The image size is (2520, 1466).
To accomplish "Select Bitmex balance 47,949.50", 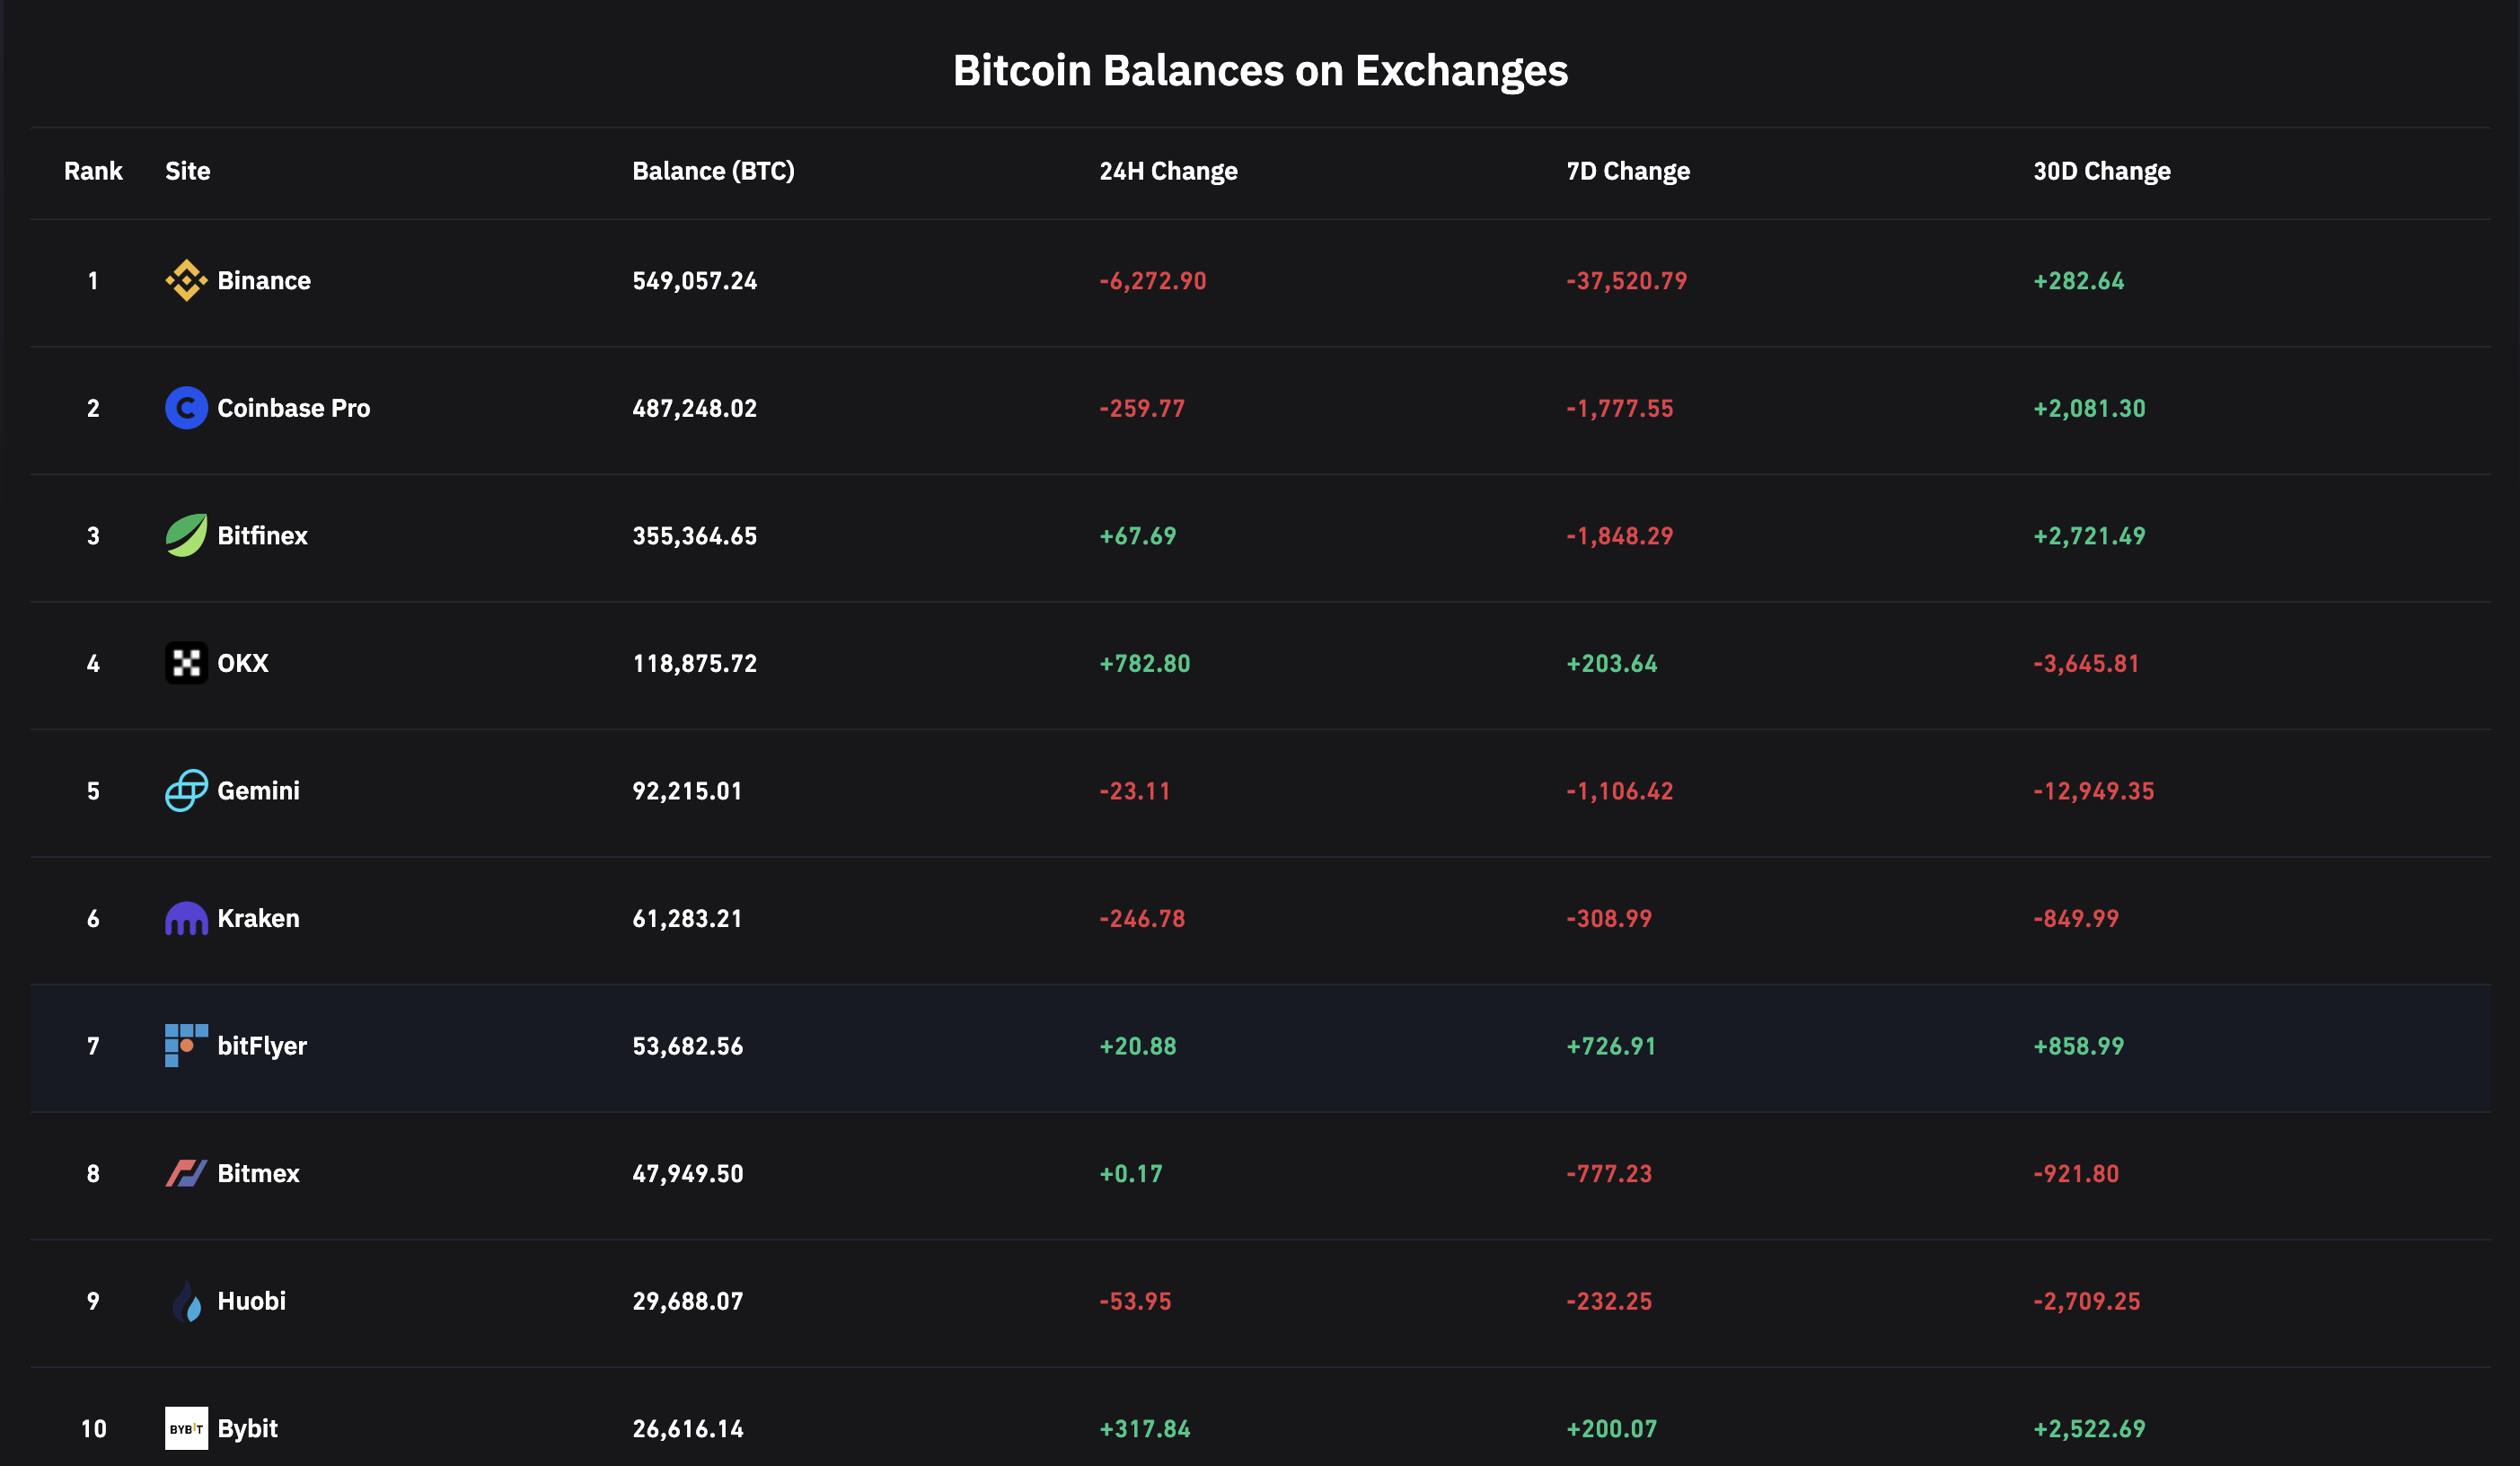I will [687, 1173].
